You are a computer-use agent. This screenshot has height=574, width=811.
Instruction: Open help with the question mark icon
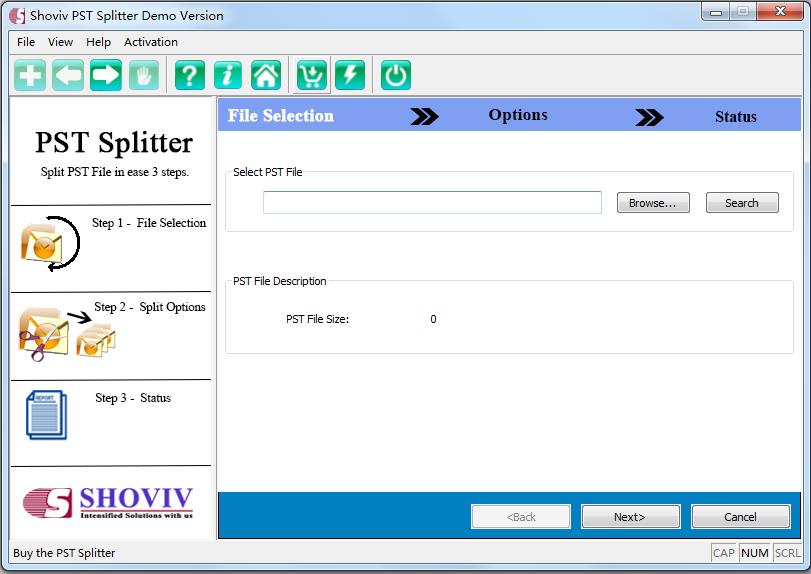coord(190,75)
